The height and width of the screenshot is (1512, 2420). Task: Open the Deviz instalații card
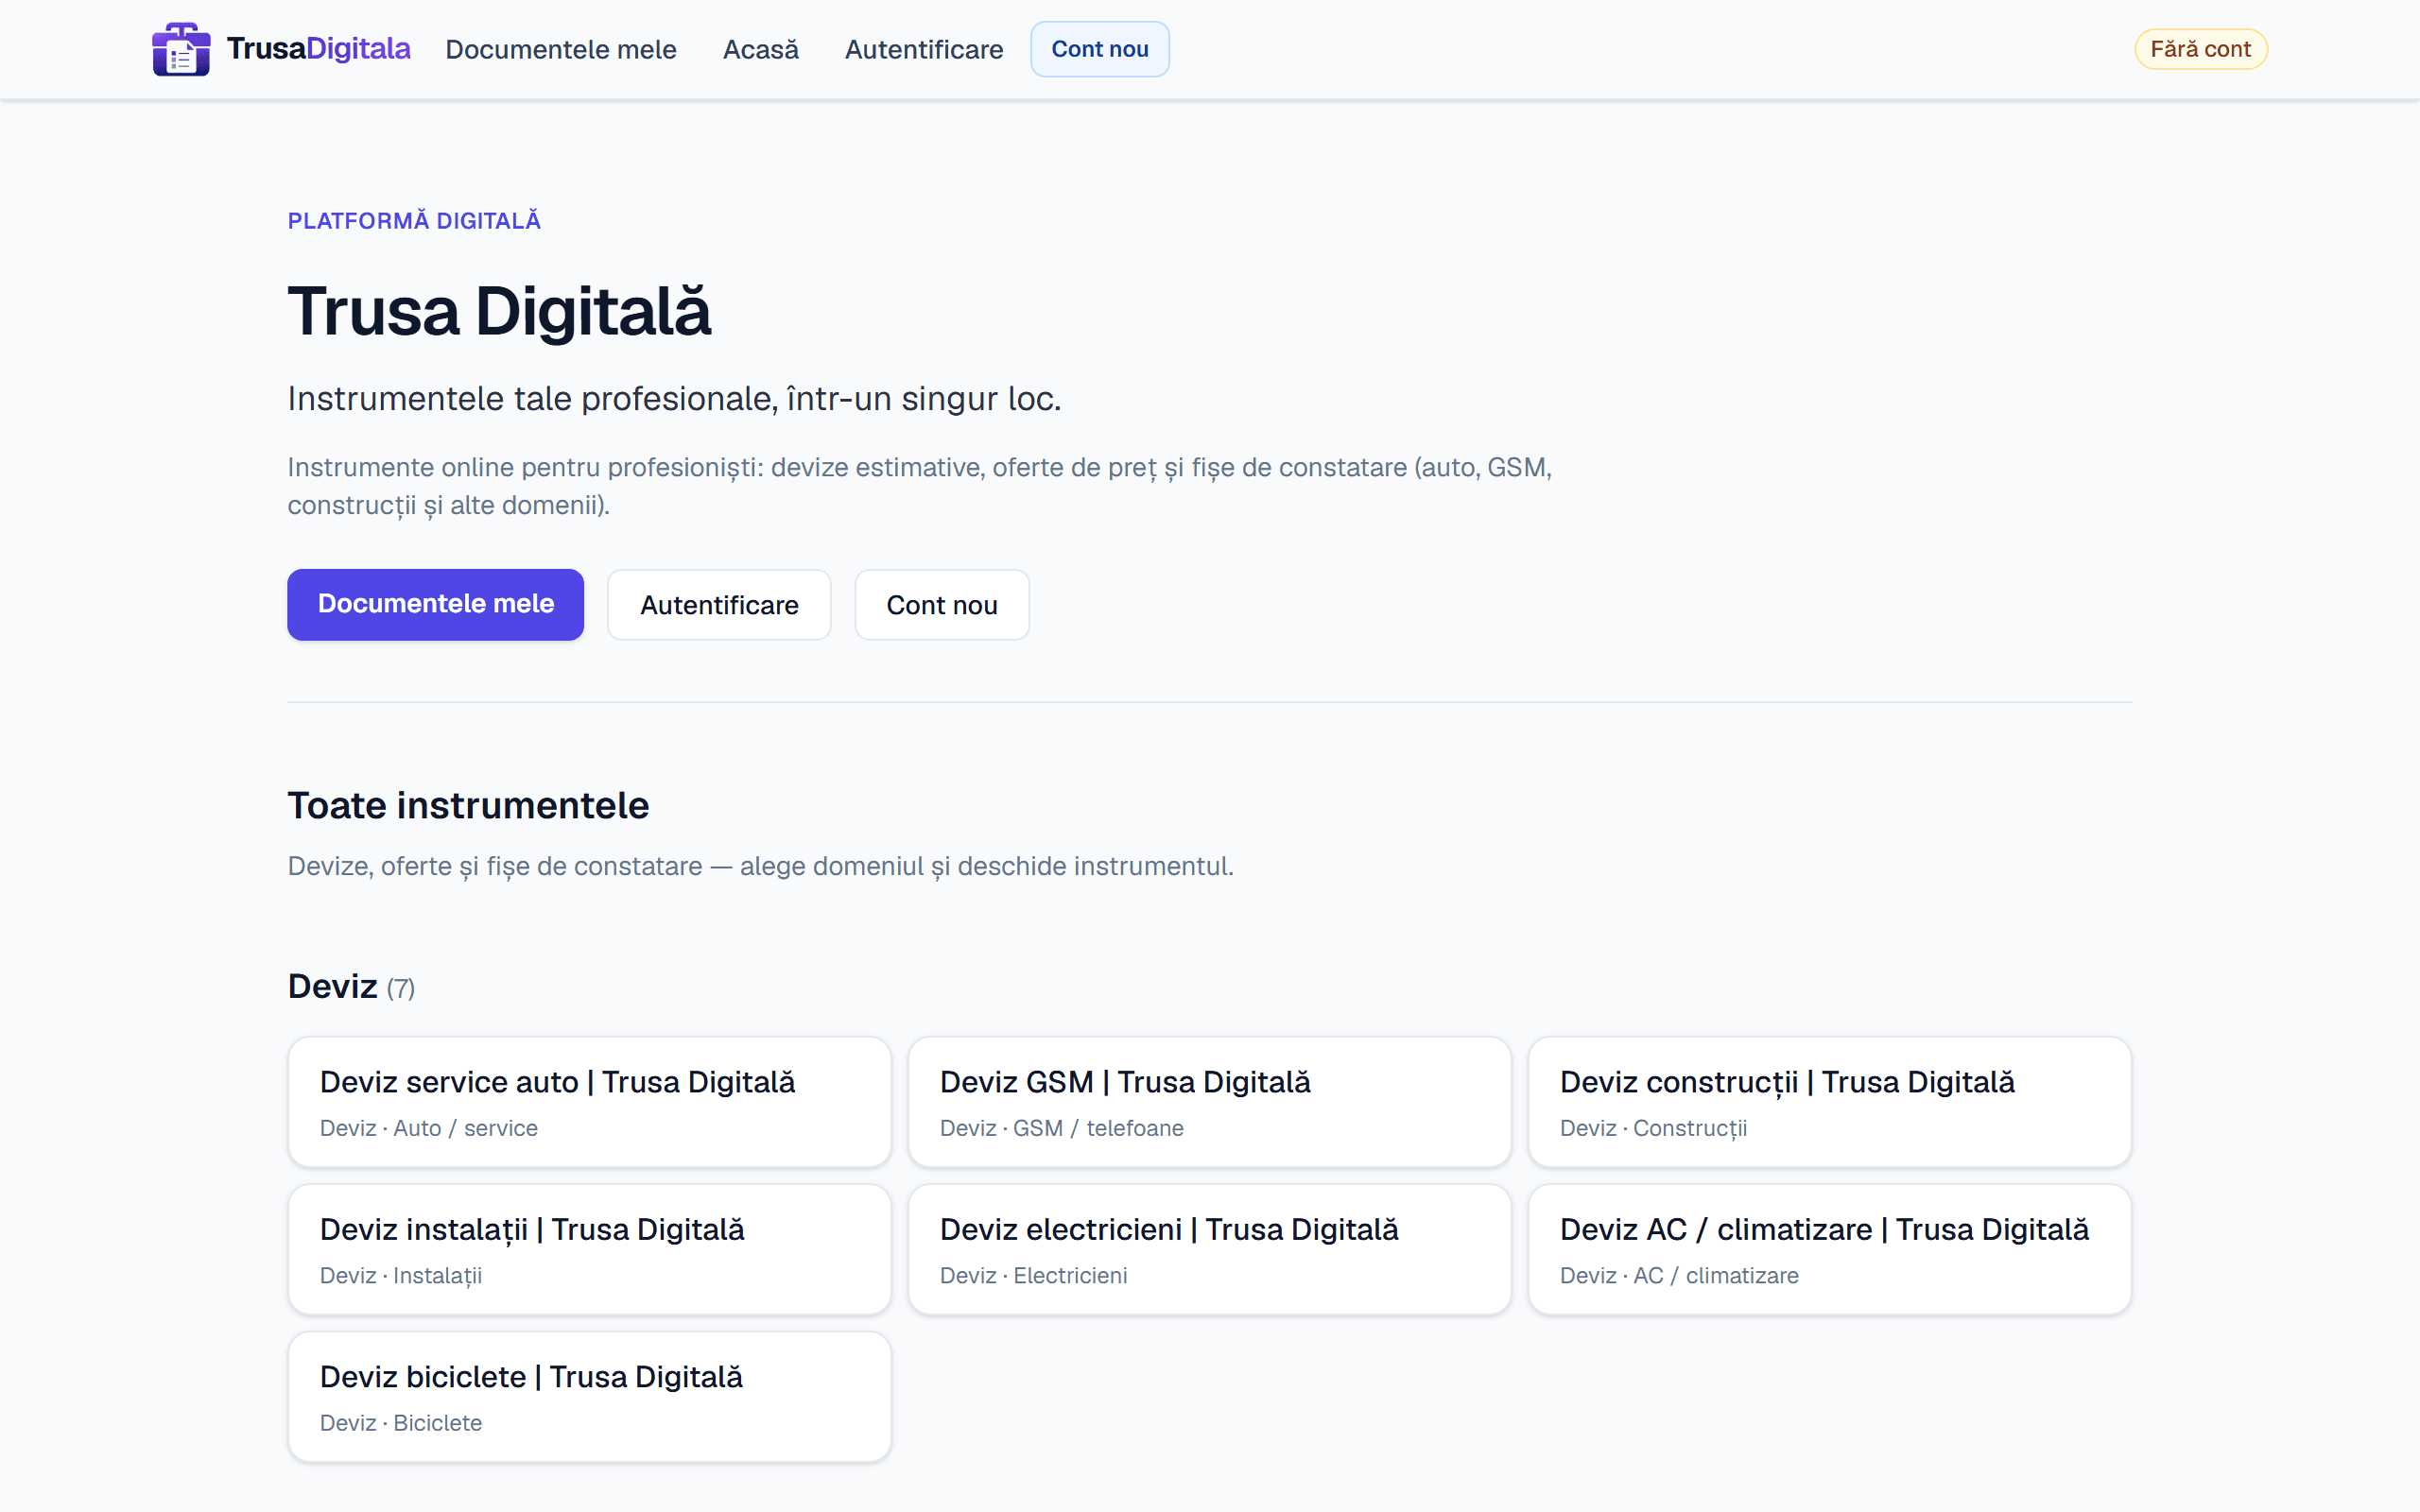click(x=590, y=1249)
